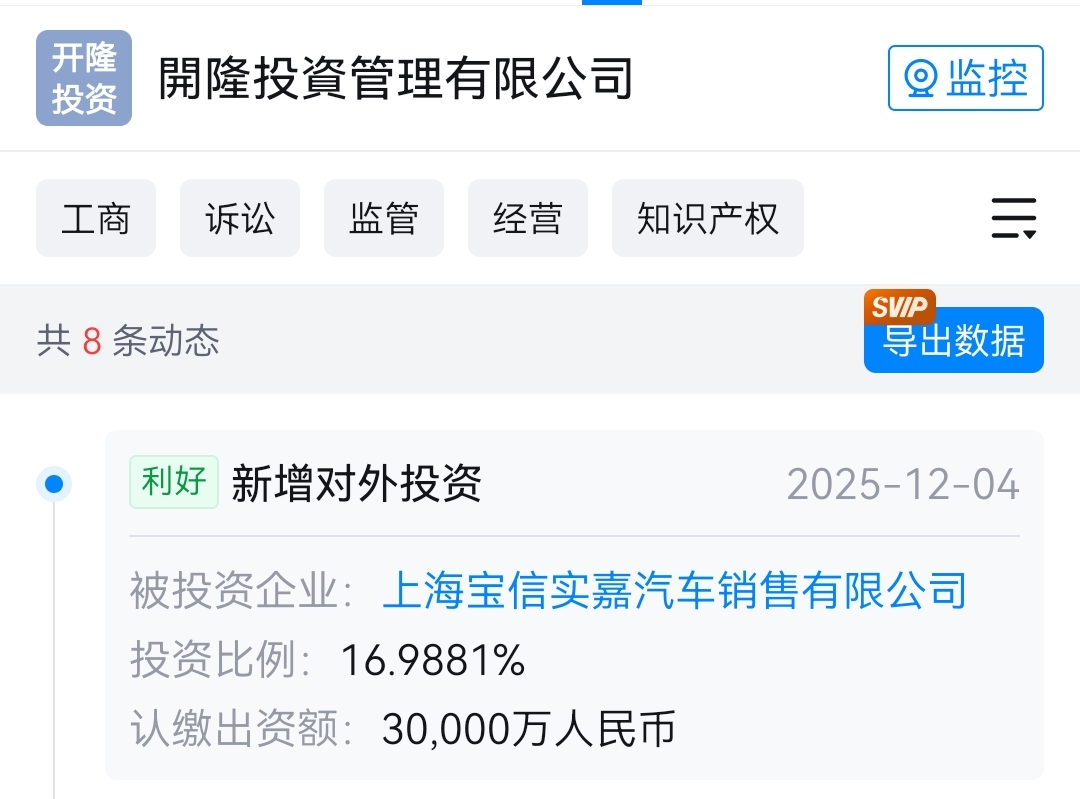Open 上海宝信实嘉汽车销售有限公司 company link

click(674, 590)
